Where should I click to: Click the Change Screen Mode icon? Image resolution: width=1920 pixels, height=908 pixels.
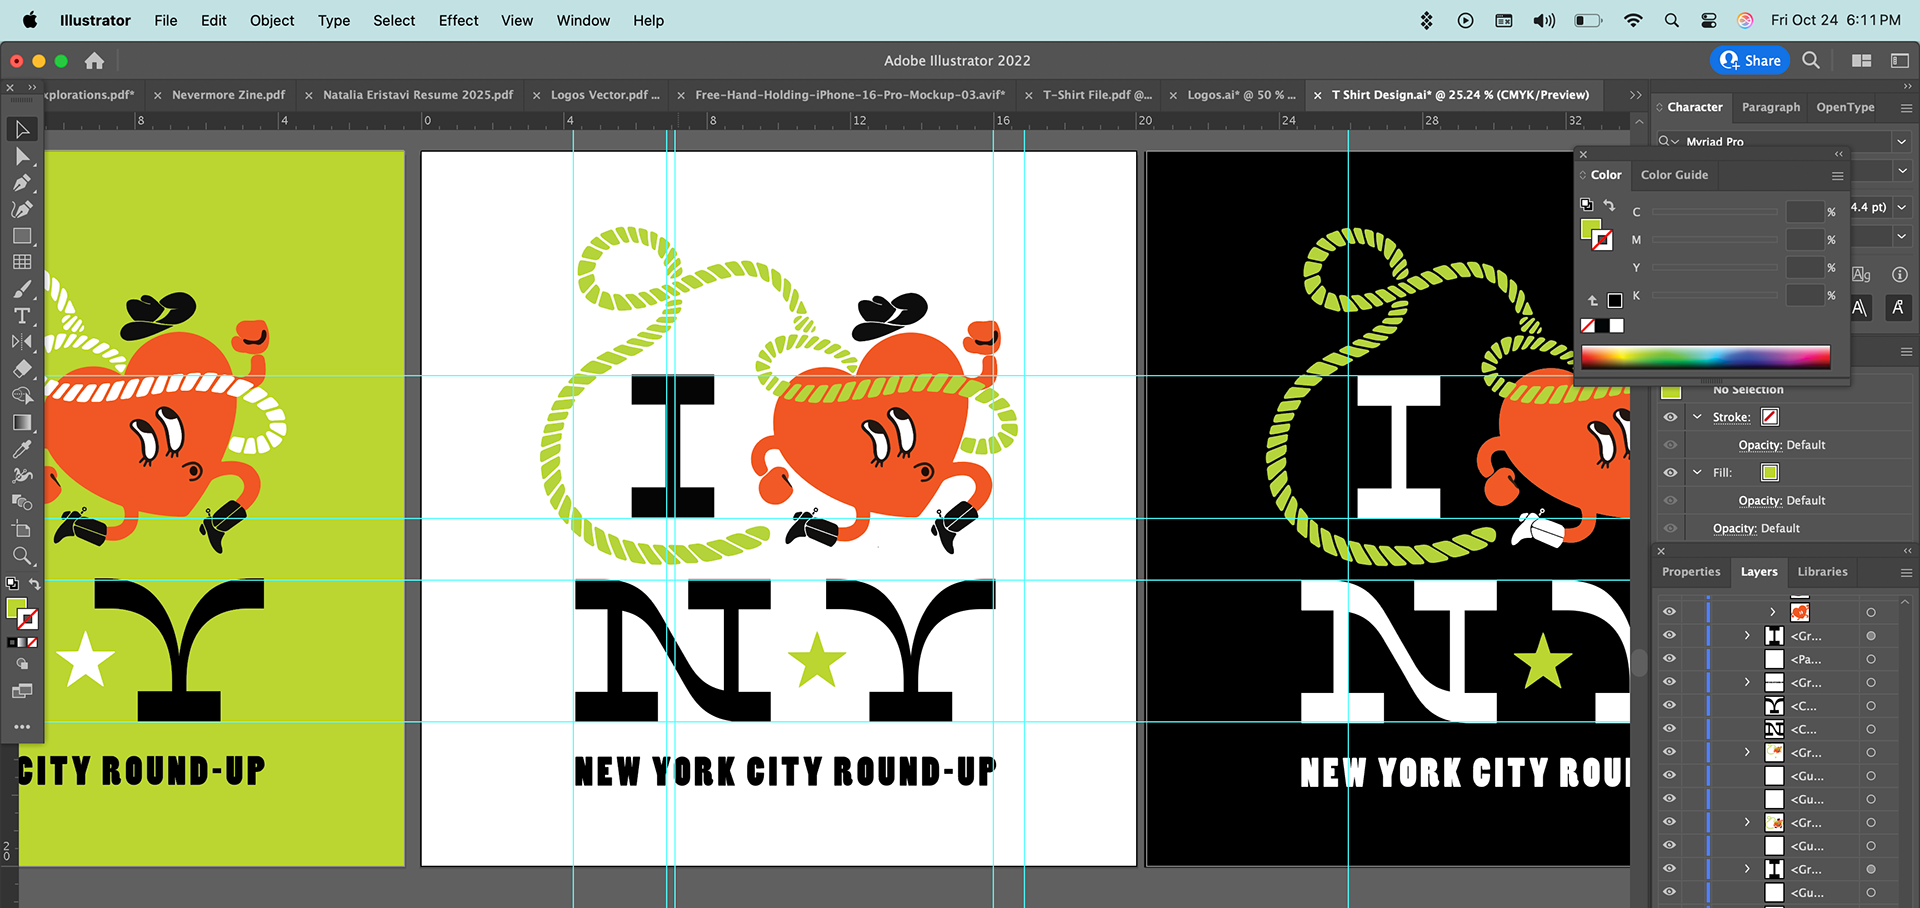tap(22, 691)
